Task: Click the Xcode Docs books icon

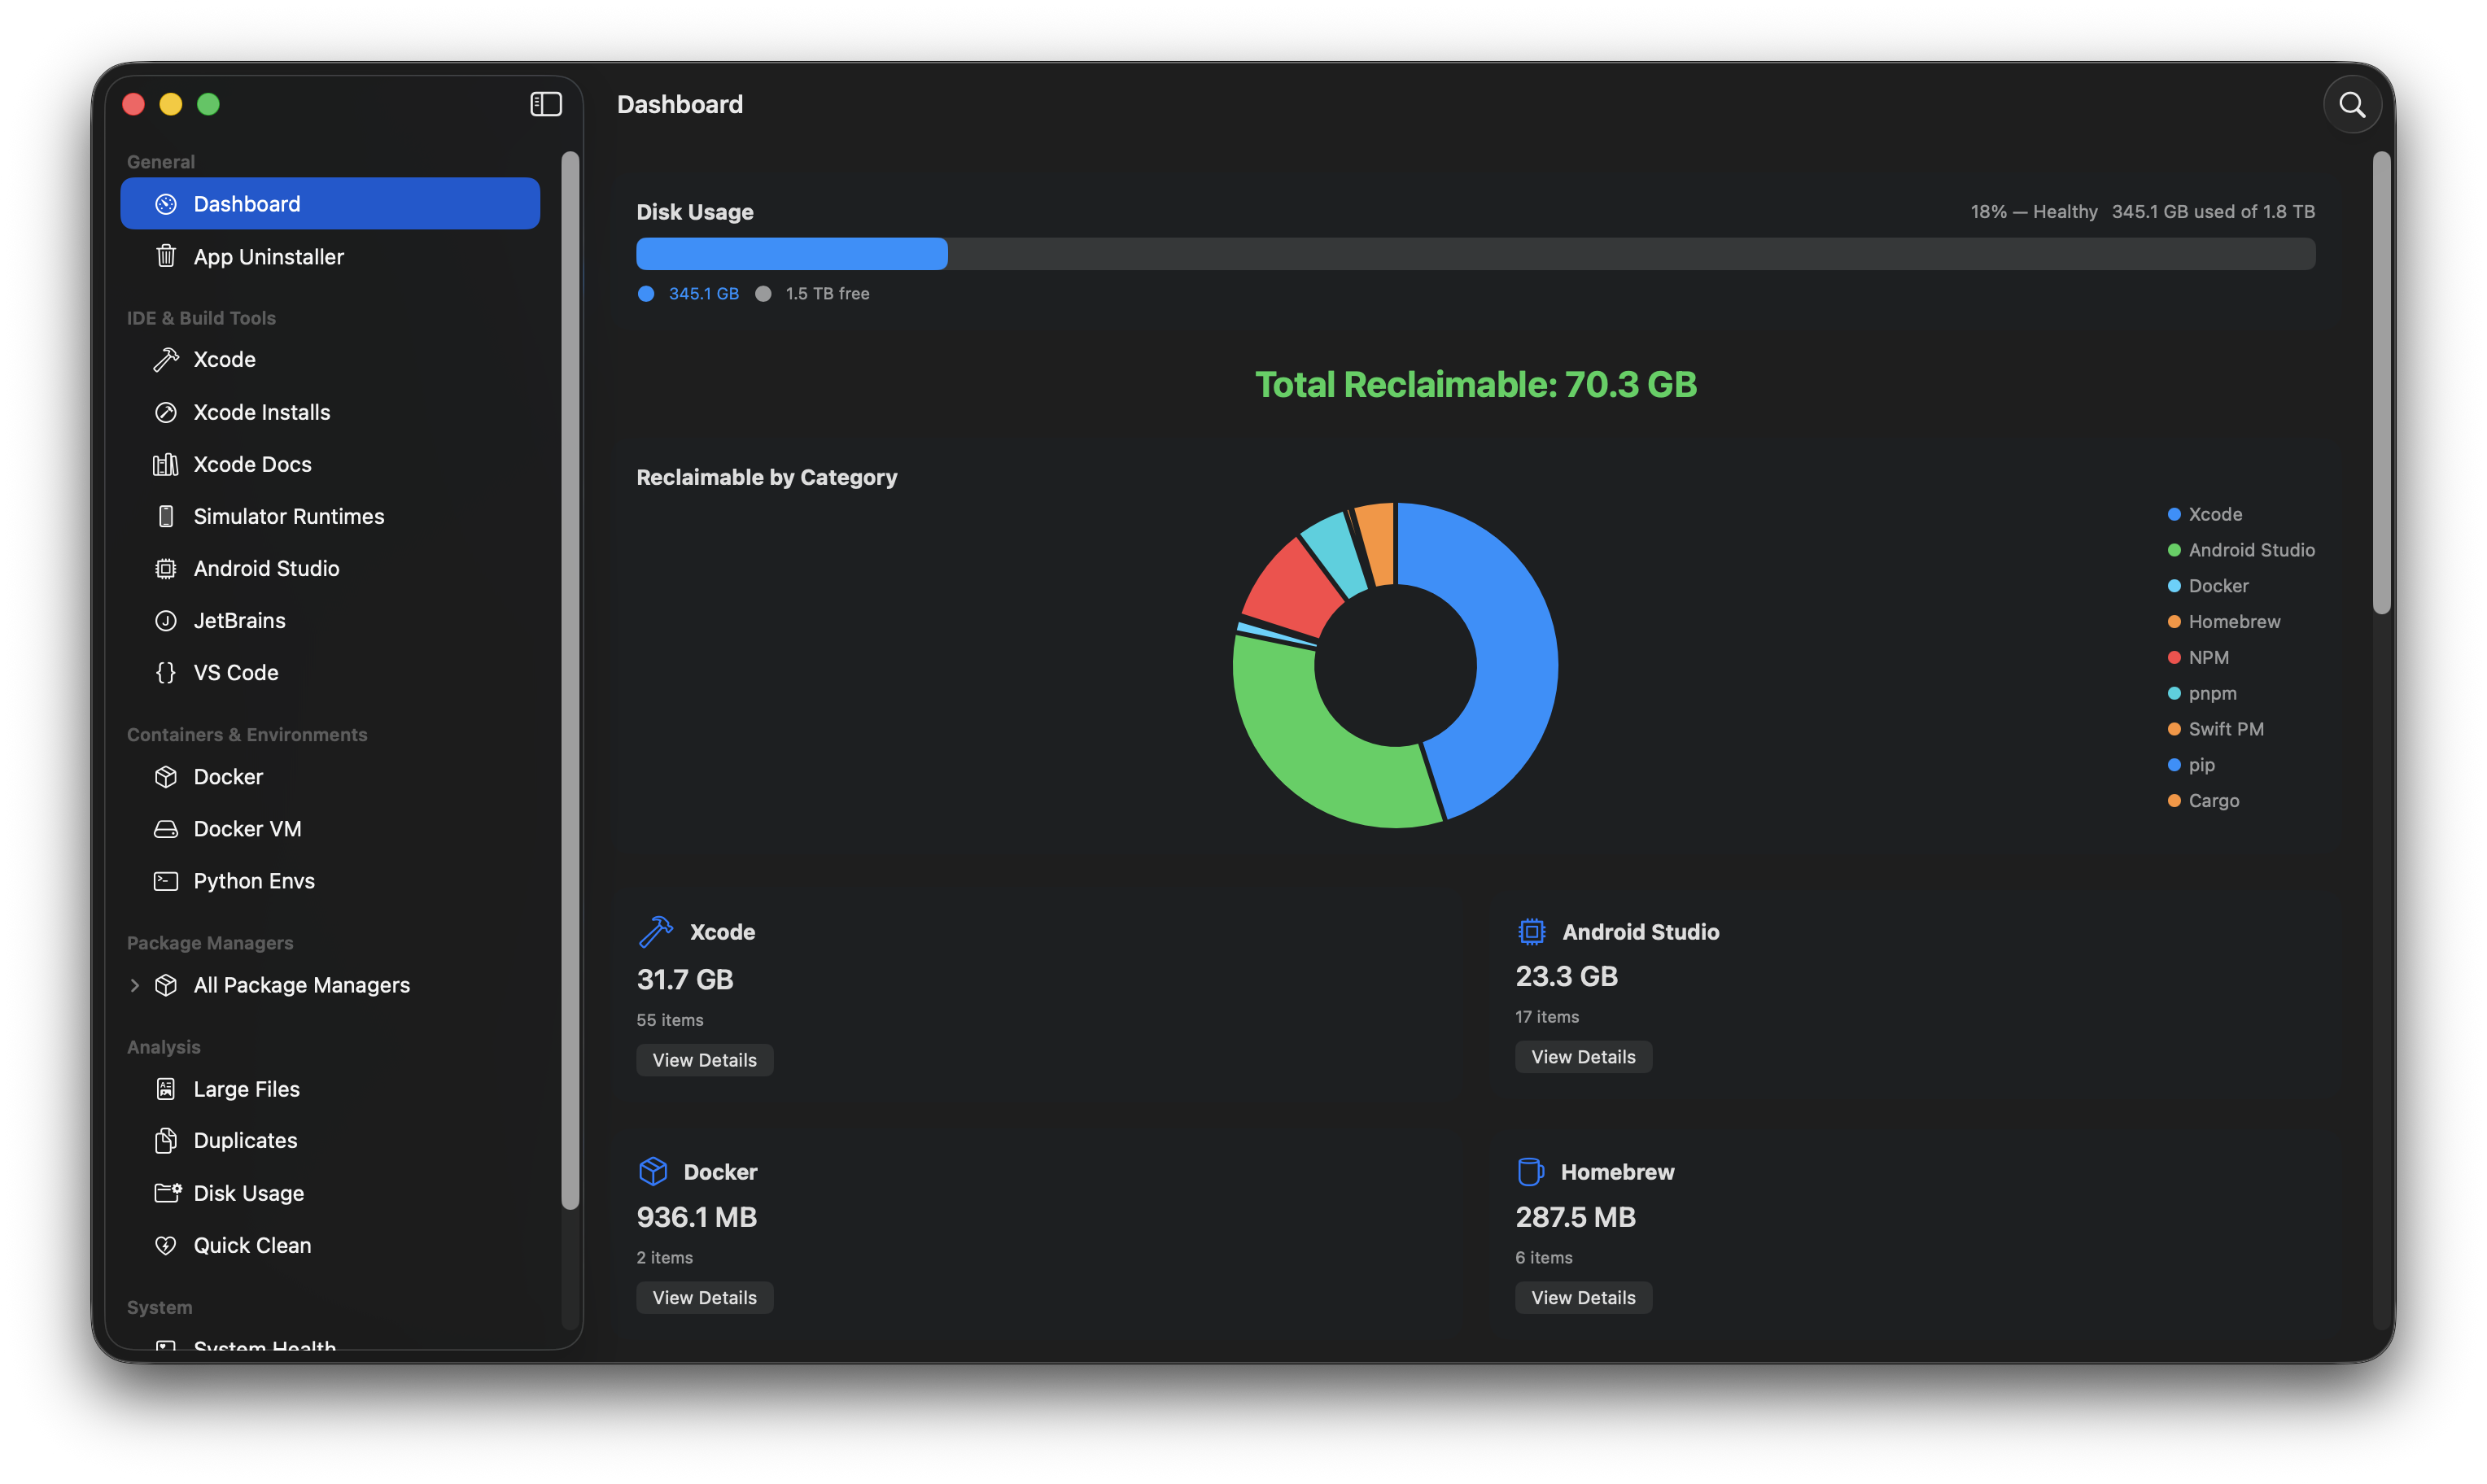Action: [x=166, y=464]
